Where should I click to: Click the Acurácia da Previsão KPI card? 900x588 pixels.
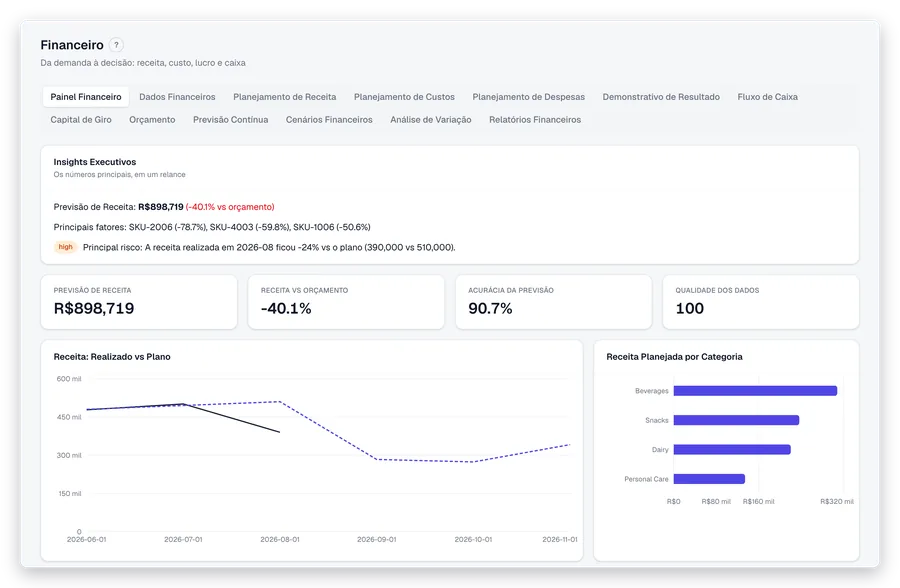[x=554, y=302]
